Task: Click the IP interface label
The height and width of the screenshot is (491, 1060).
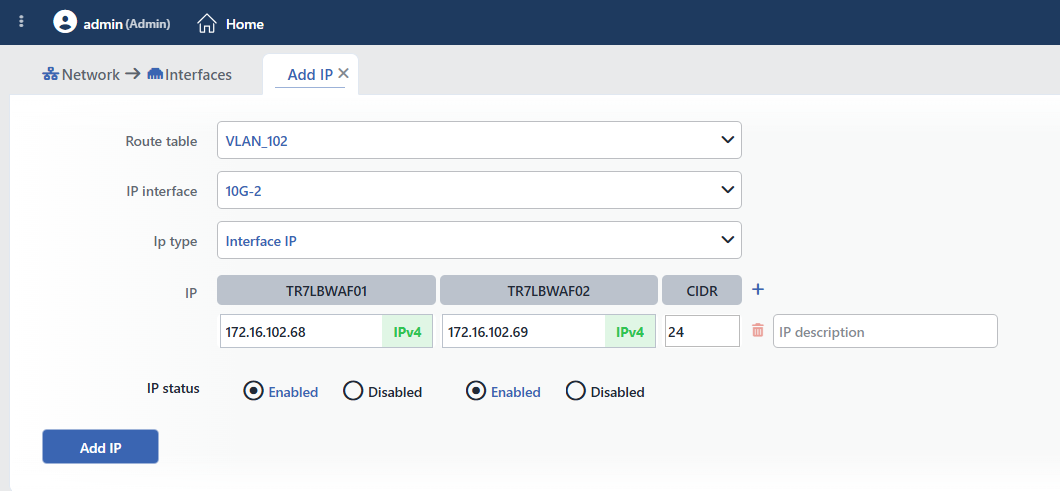Action: point(162,191)
